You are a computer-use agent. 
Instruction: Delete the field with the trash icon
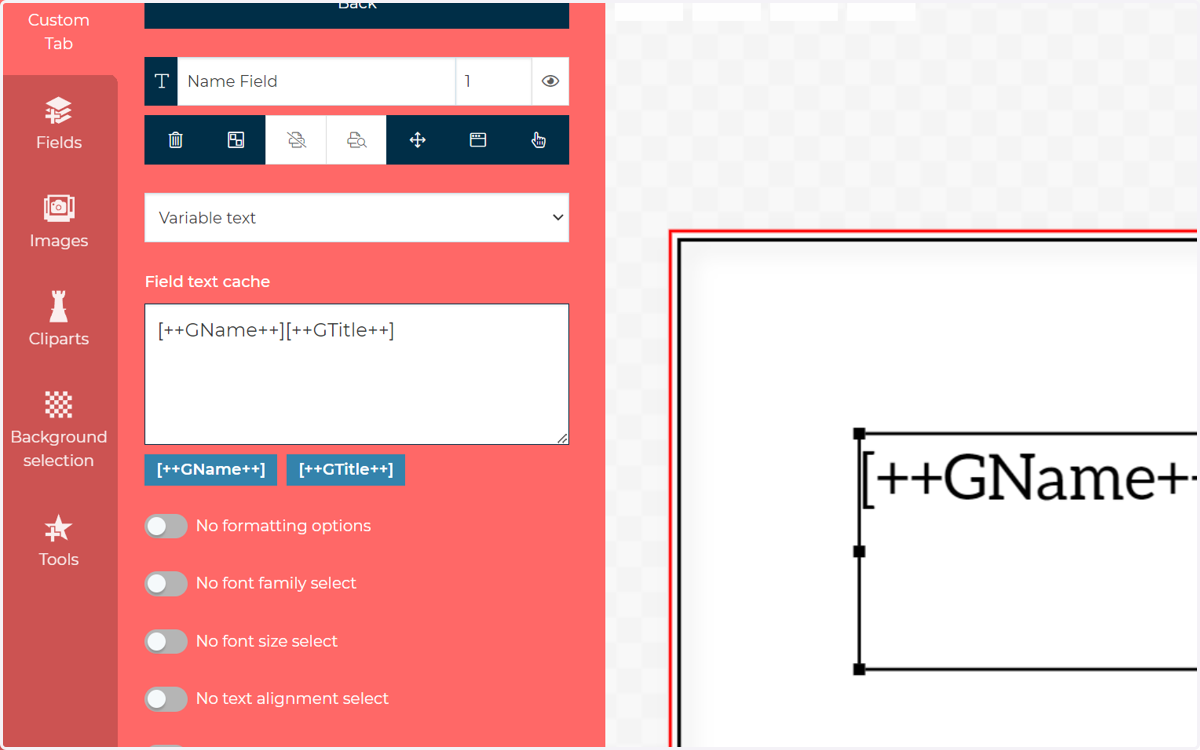tap(175, 140)
